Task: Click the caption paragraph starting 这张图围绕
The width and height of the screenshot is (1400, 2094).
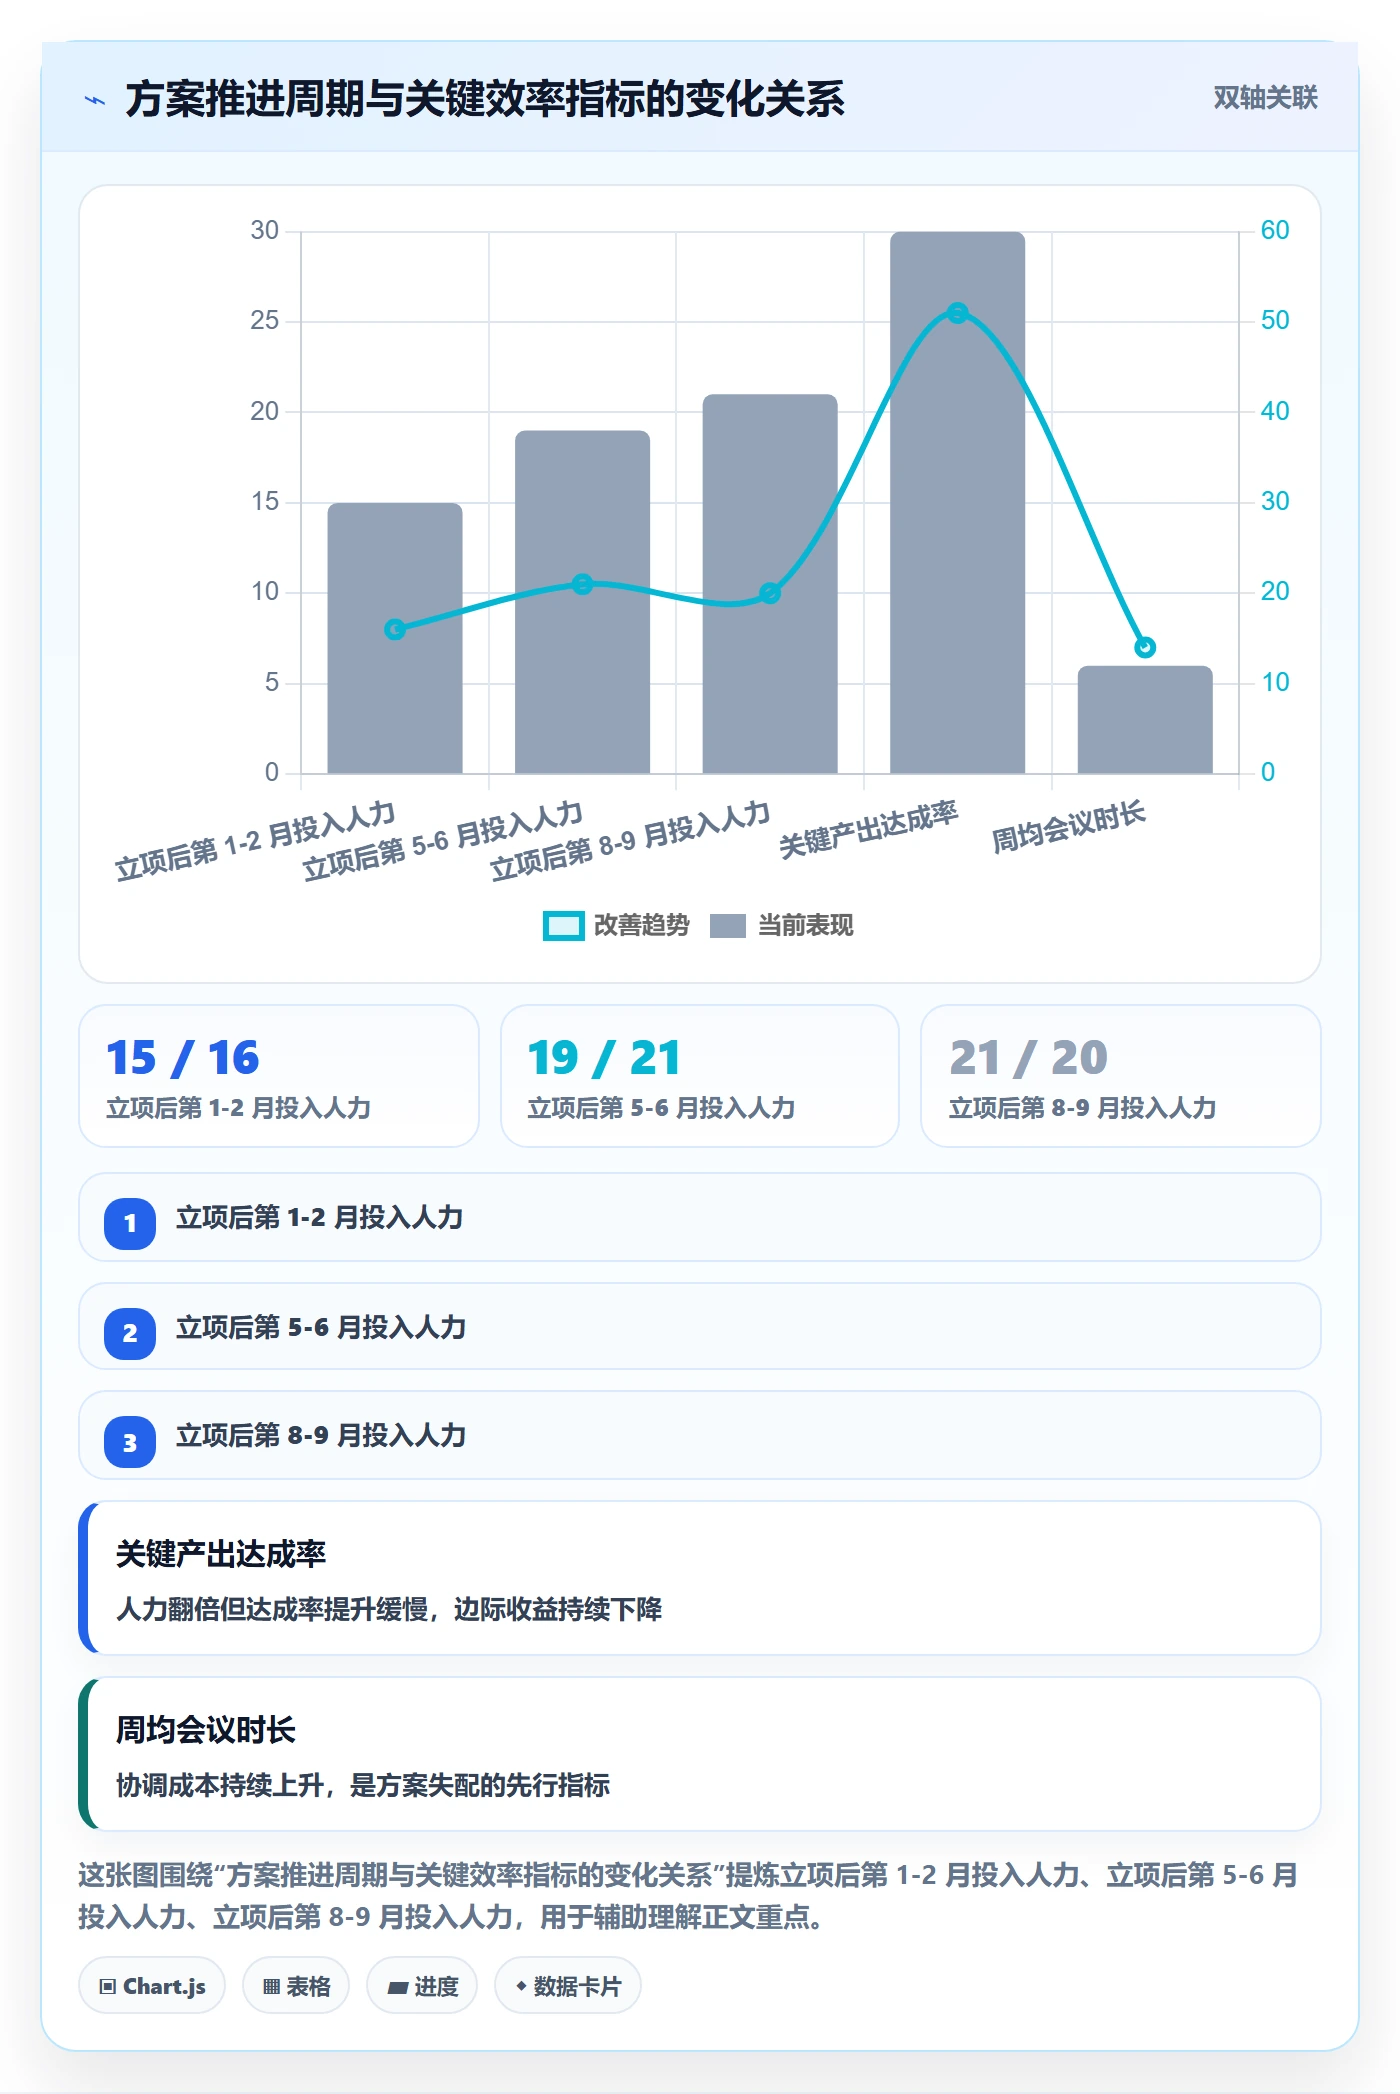Action: [688, 1896]
